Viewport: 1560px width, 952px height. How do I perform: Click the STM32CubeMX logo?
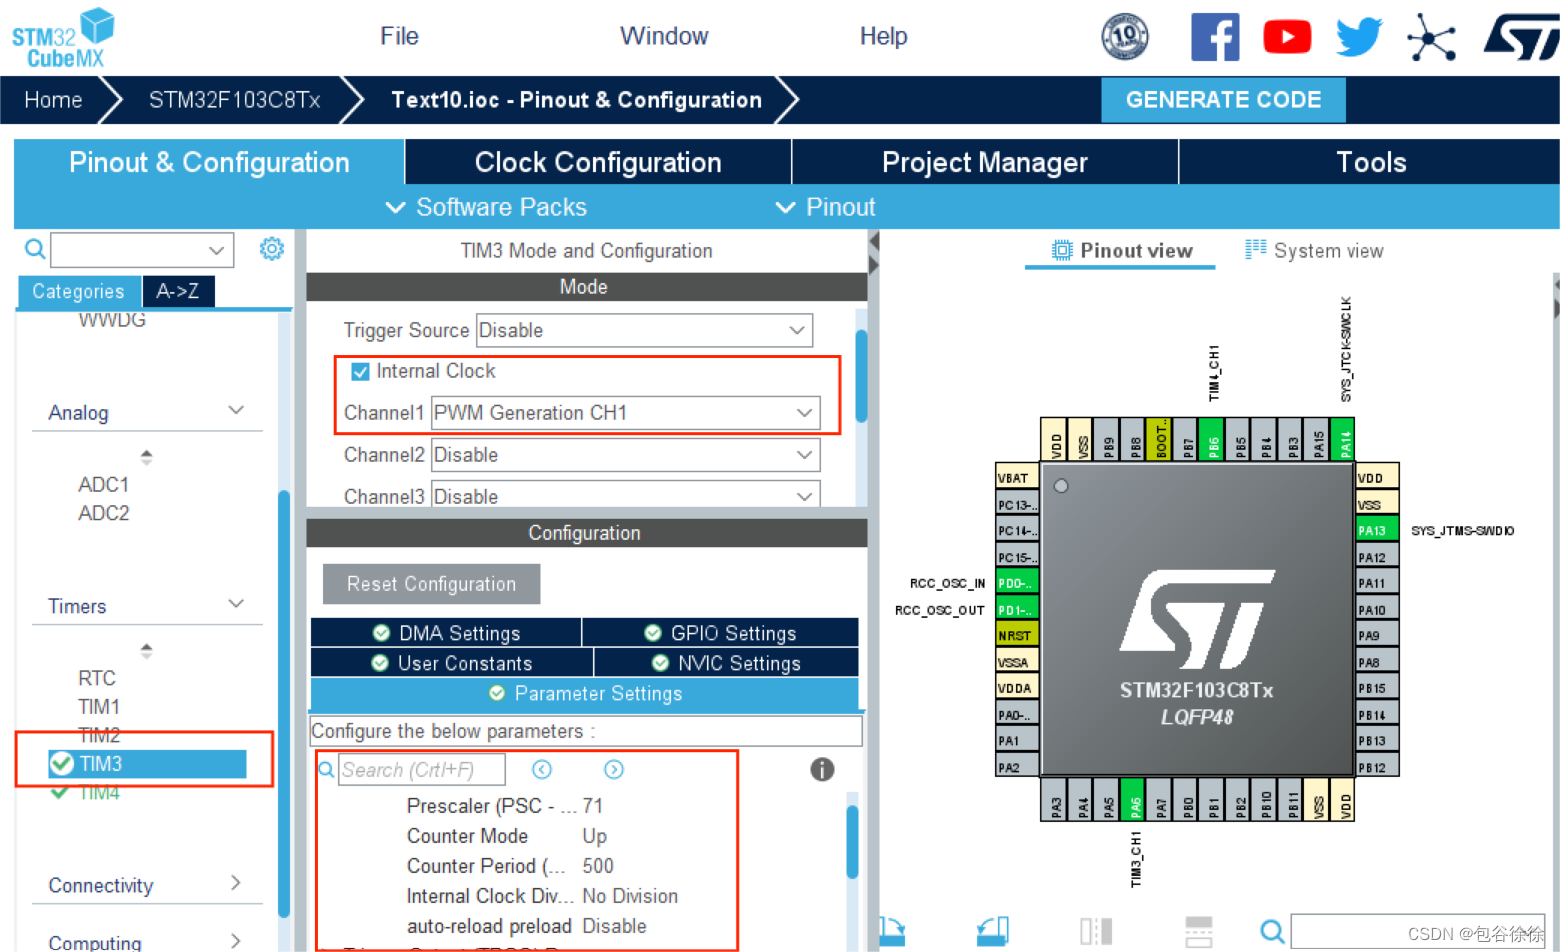63,38
